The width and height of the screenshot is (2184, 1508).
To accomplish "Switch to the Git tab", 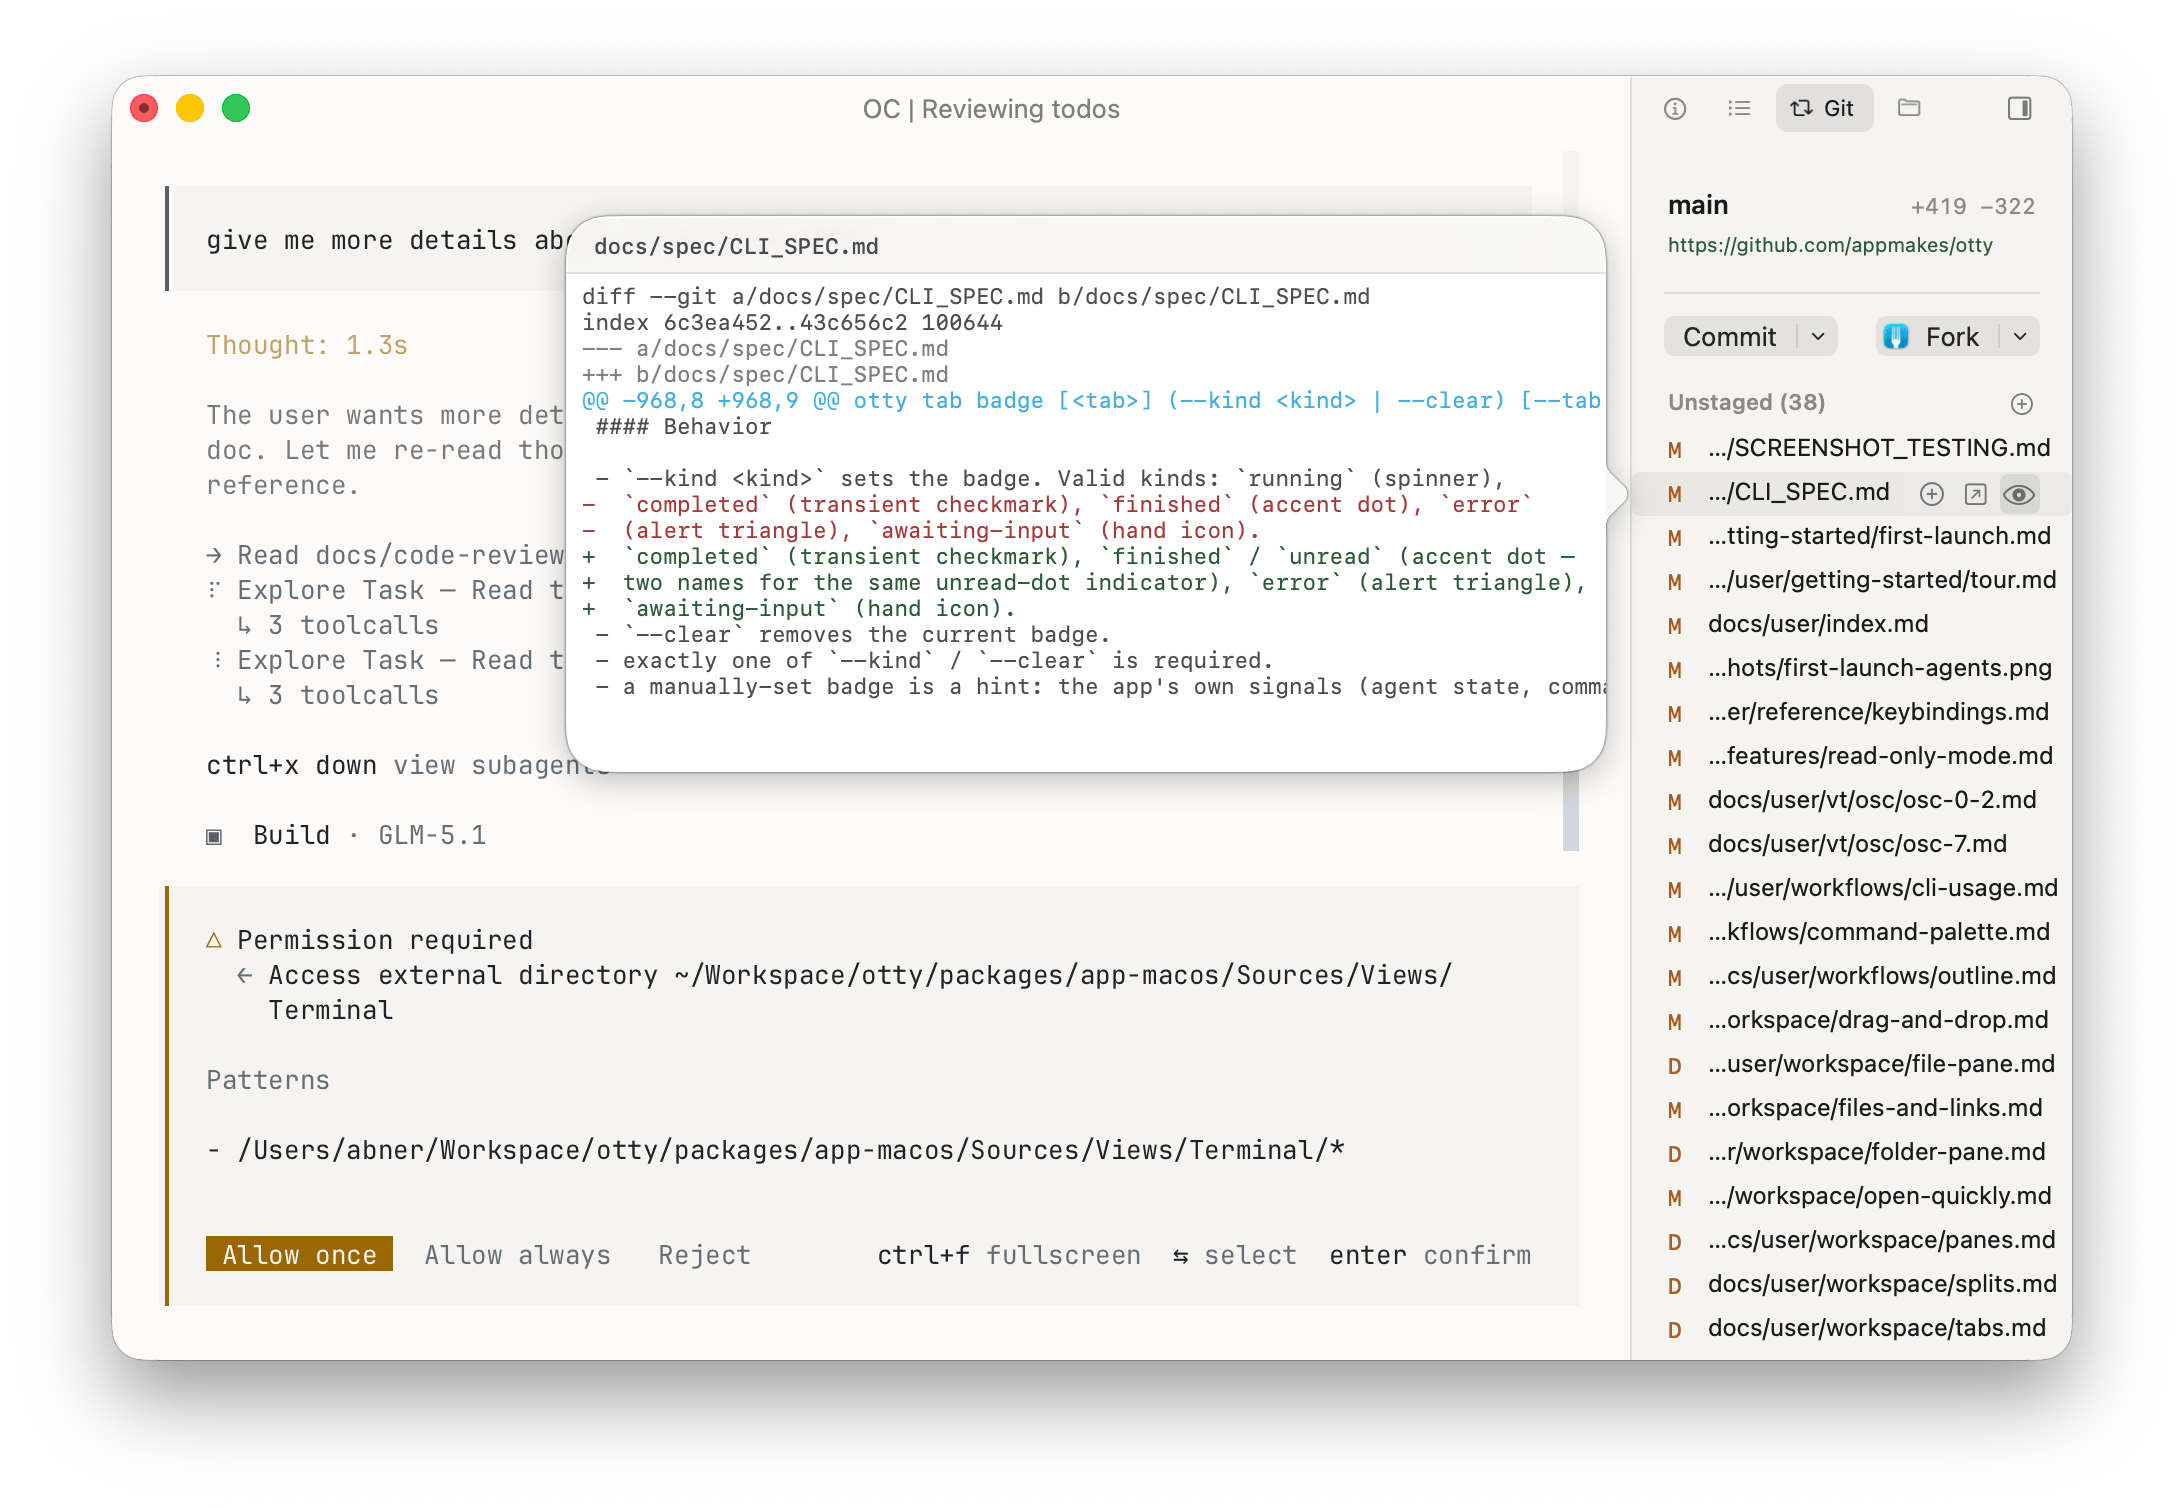I will (x=1823, y=108).
